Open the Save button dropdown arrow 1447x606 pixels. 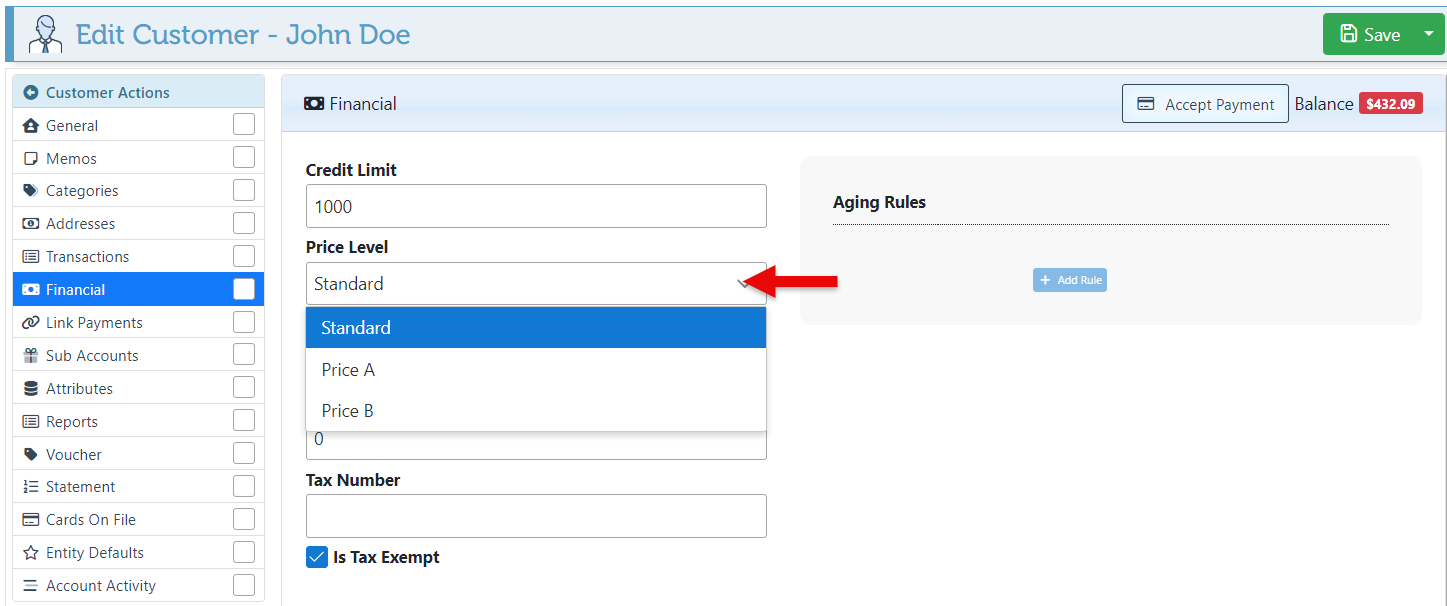(1427, 34)
